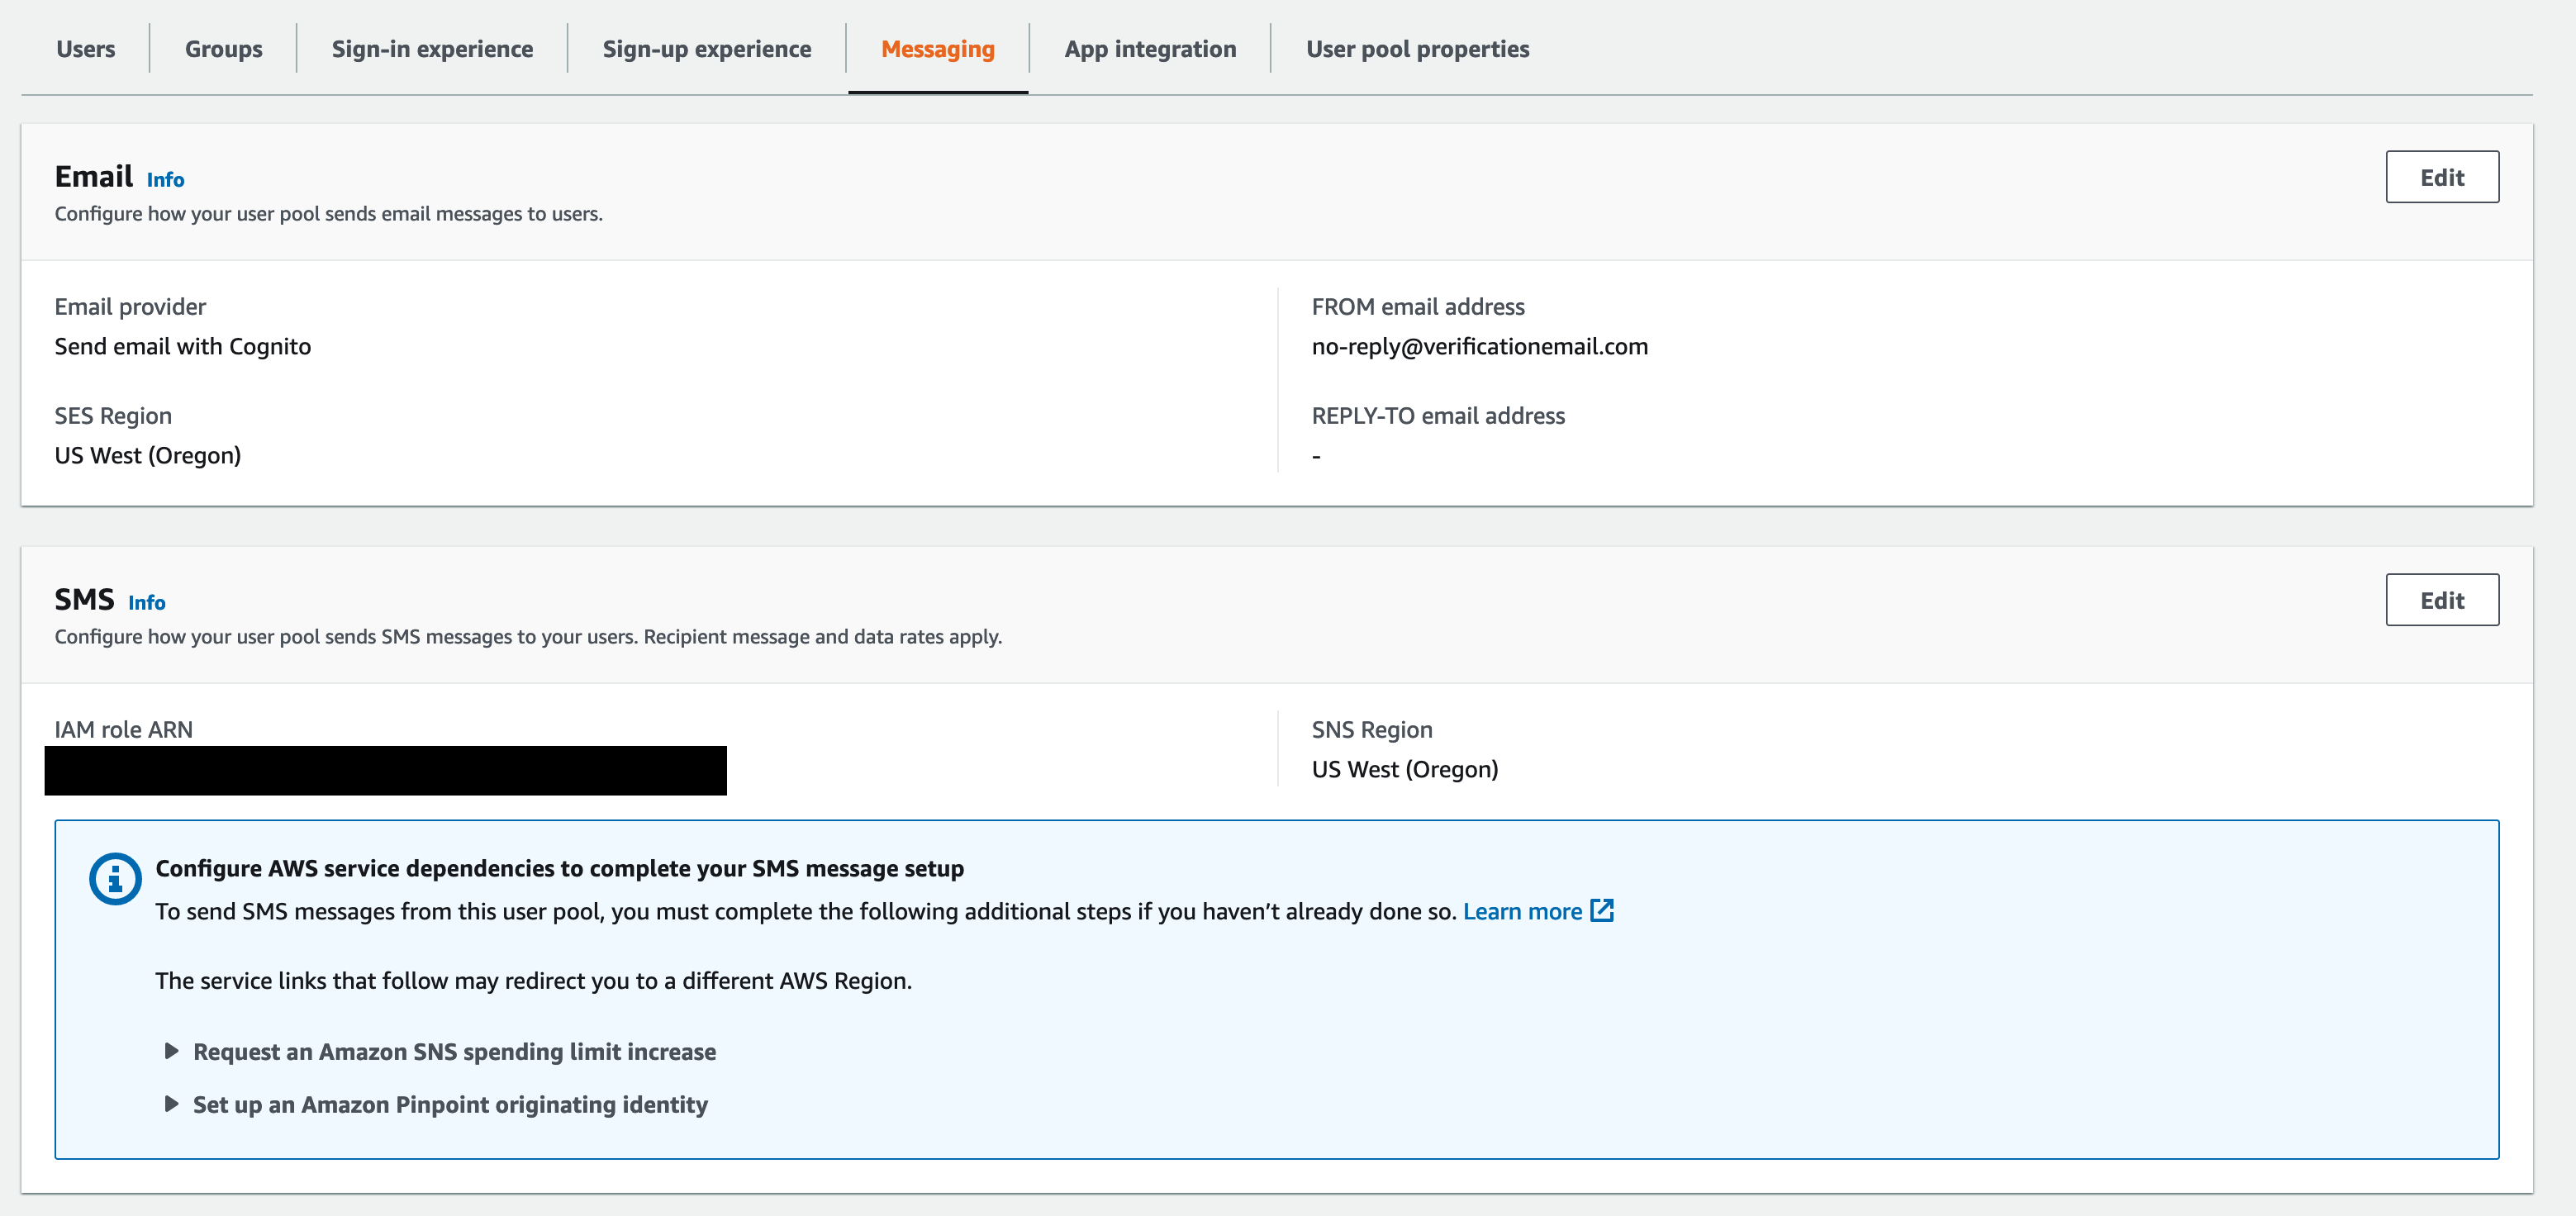Open the App integration tab
2576x1216 pixels.
click(1150, 48)
